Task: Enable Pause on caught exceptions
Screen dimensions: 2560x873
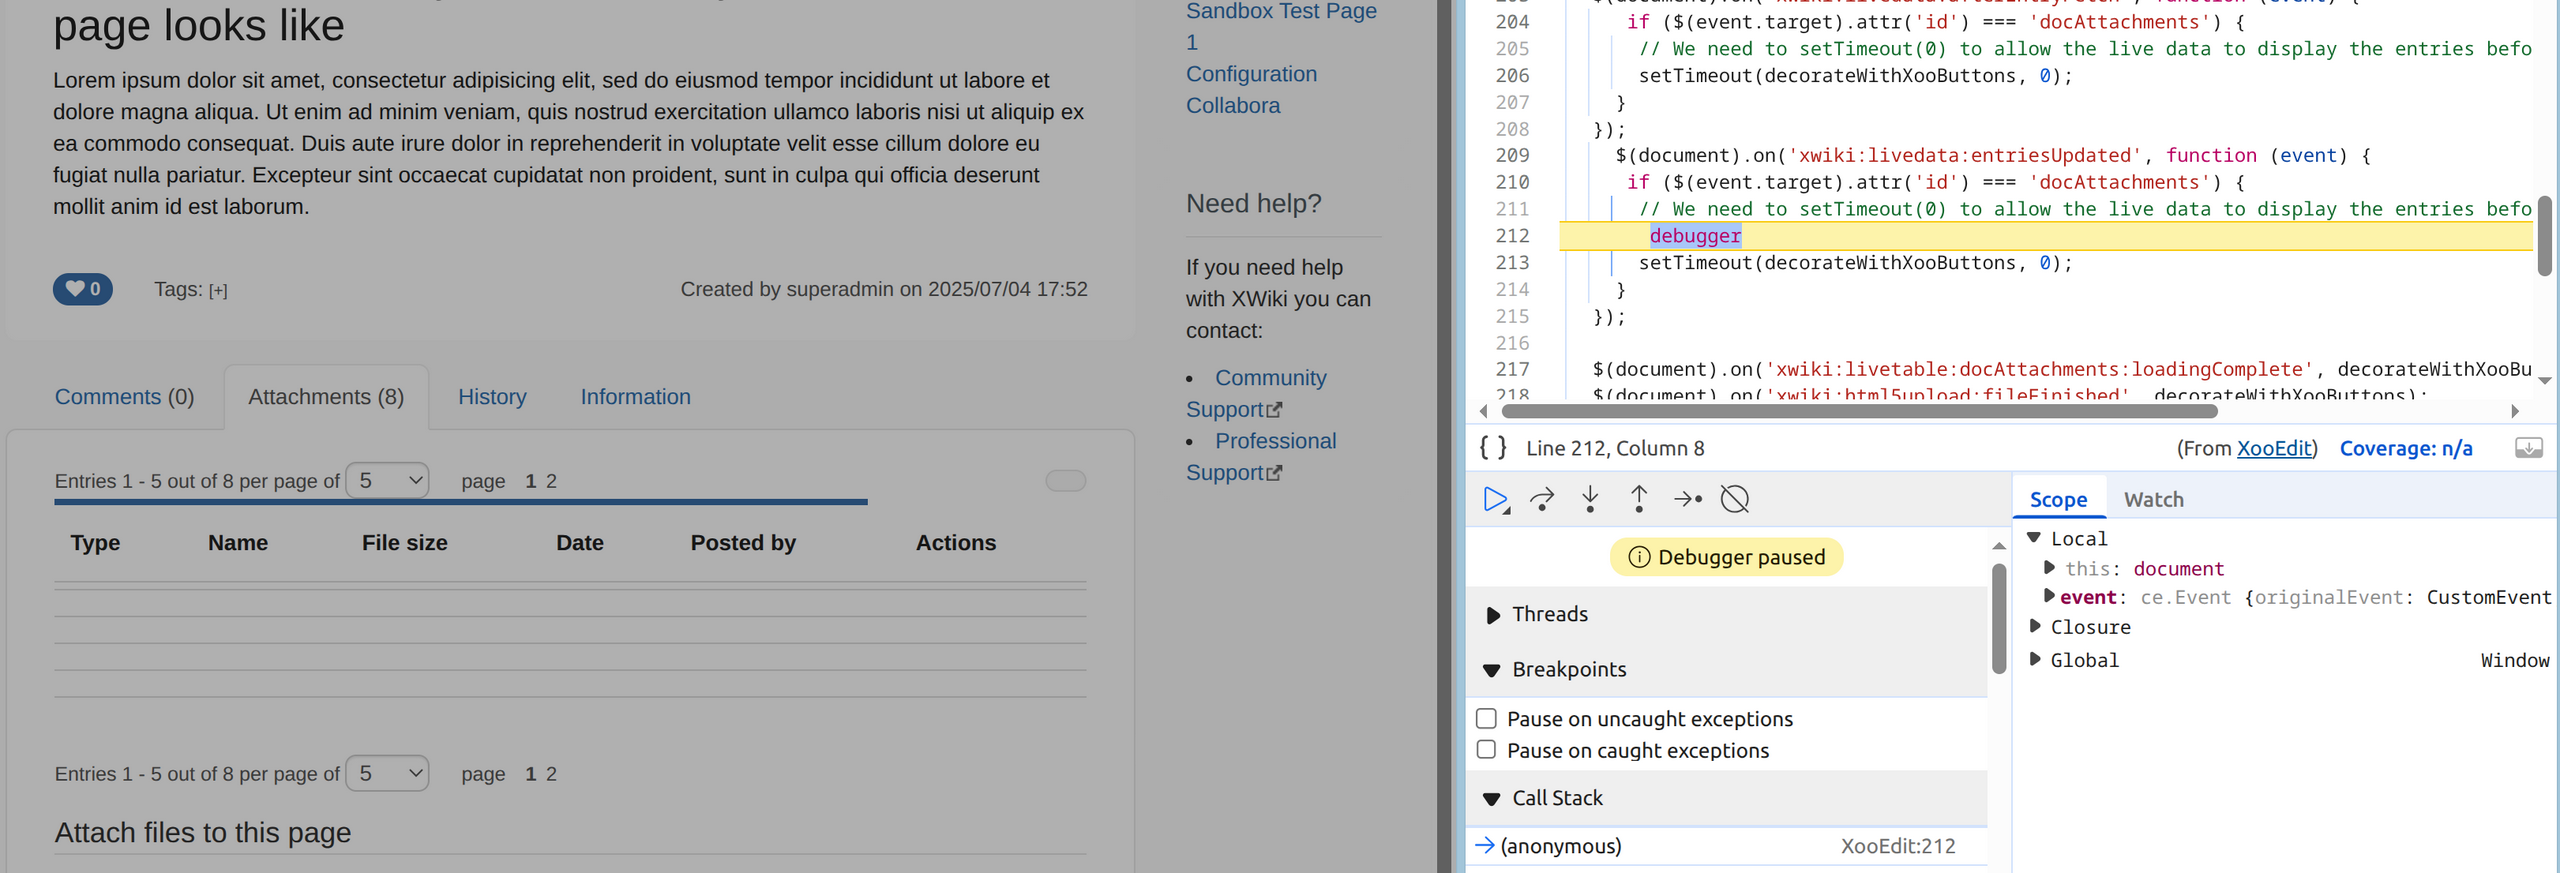Action: tap(1487, 750)
